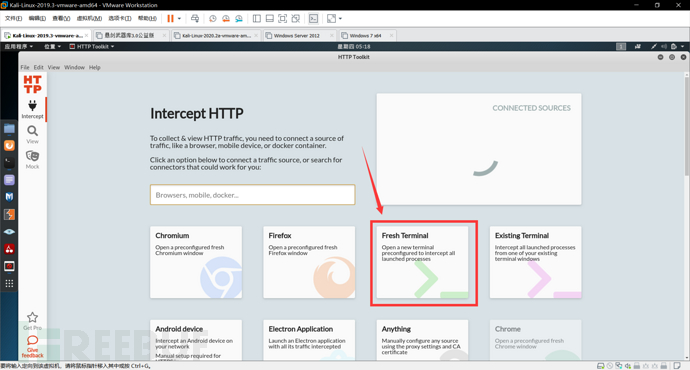Open Kali 位置 places menu
The height and width of the screenshot is (370, 690).
pos(52,46)
